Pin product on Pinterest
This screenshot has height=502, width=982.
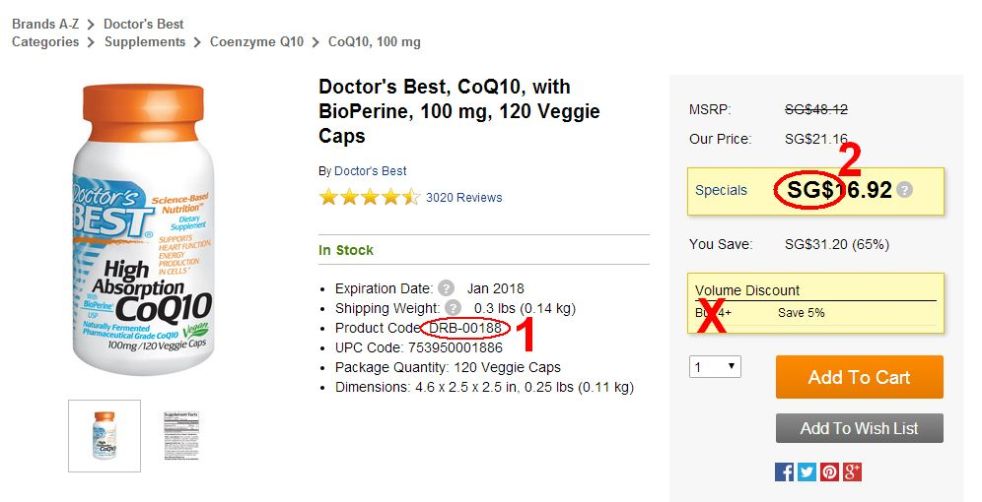[x=829, y=472]
